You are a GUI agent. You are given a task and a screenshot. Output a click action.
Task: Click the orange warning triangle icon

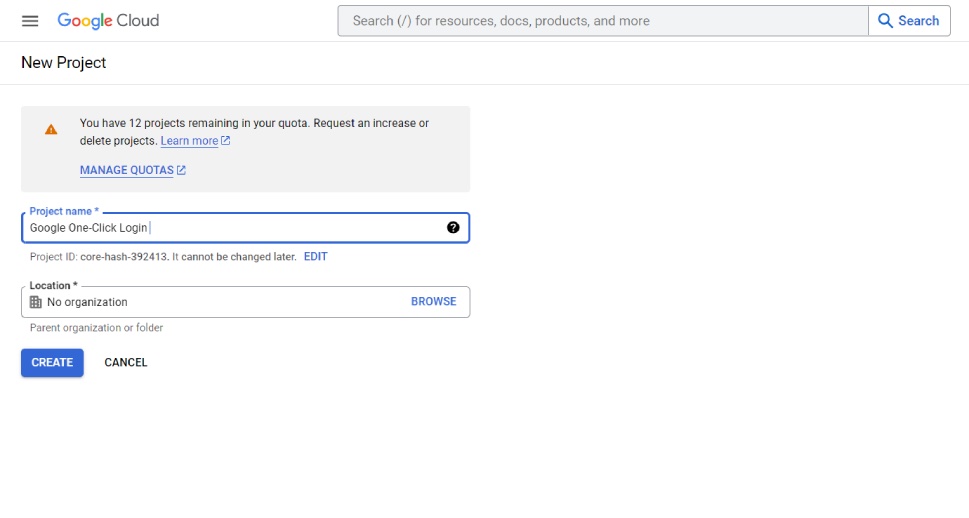tap(51, 129)
